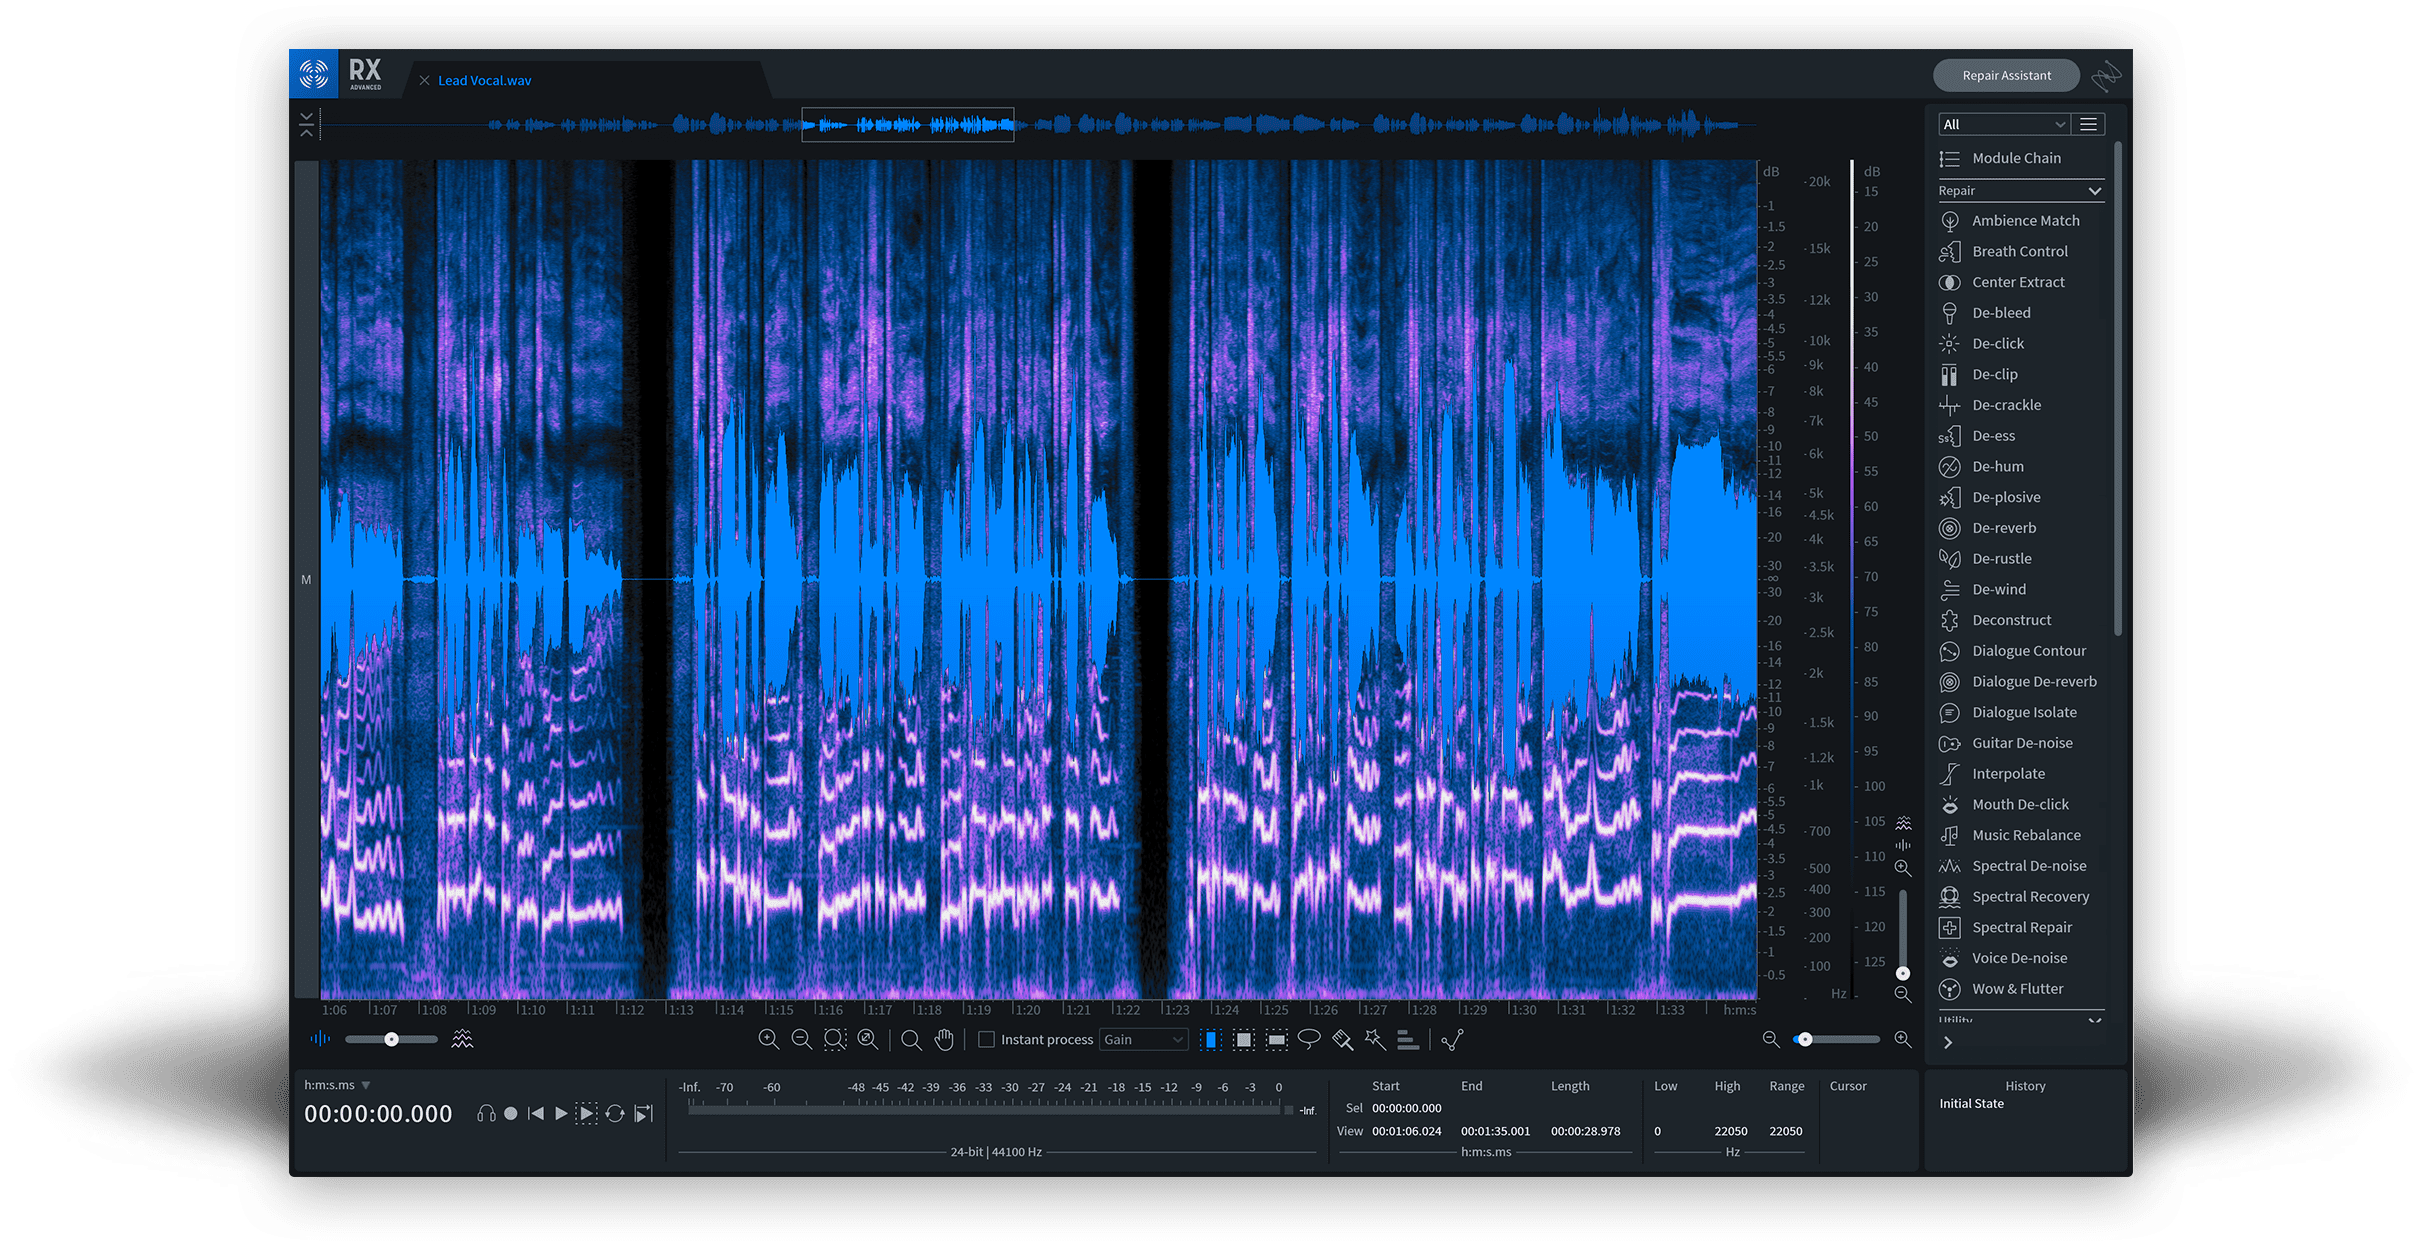Open the Voice De-noise module
Screen dimensions: 2420x1246
pos(2020,958)
